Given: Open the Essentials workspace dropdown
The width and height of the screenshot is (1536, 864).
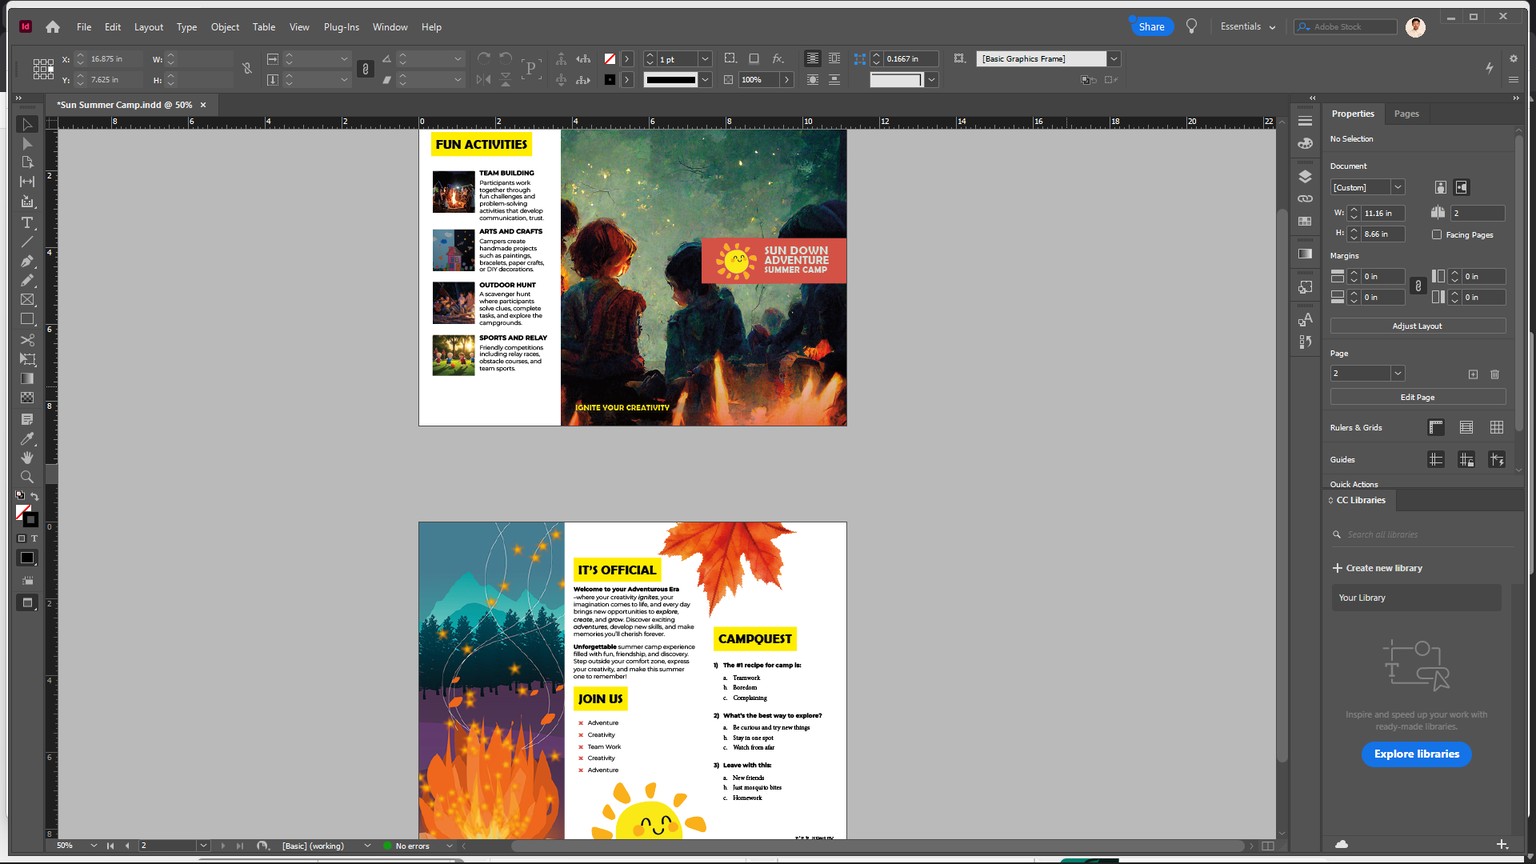Looking at the screenshot, I should 1248,27.
